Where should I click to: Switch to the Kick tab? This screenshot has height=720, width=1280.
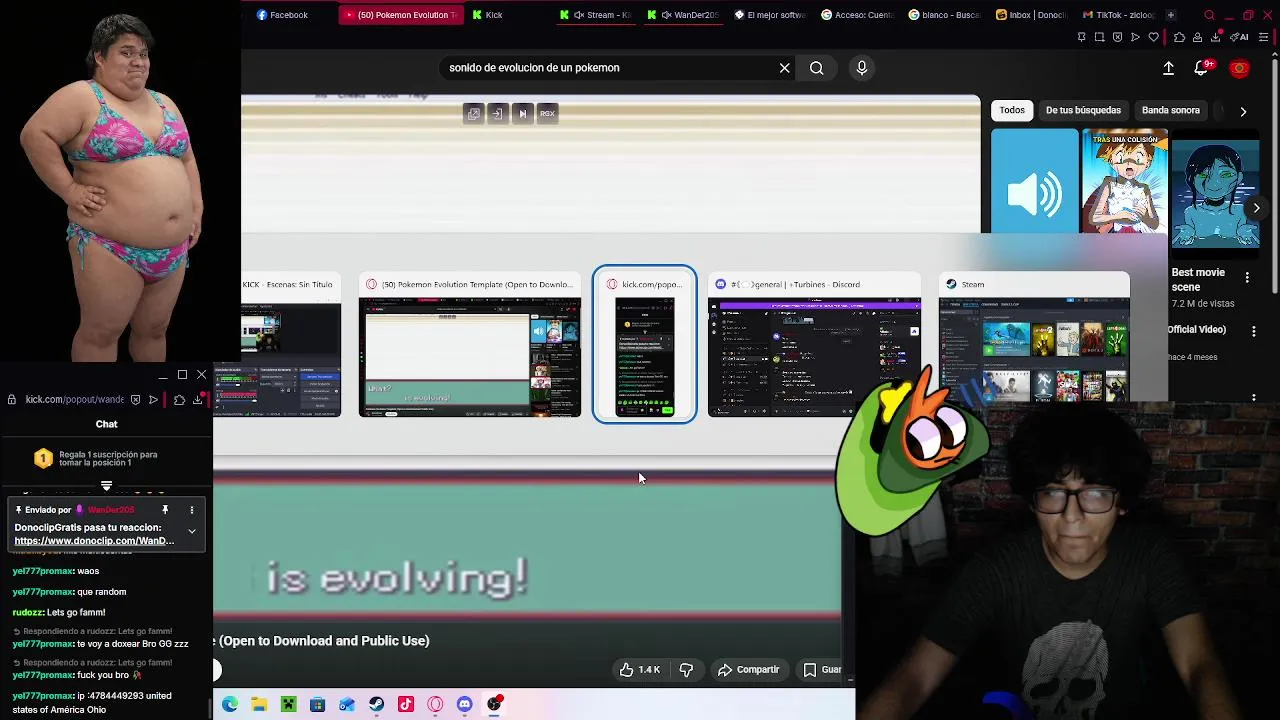[x=488, y=15]
